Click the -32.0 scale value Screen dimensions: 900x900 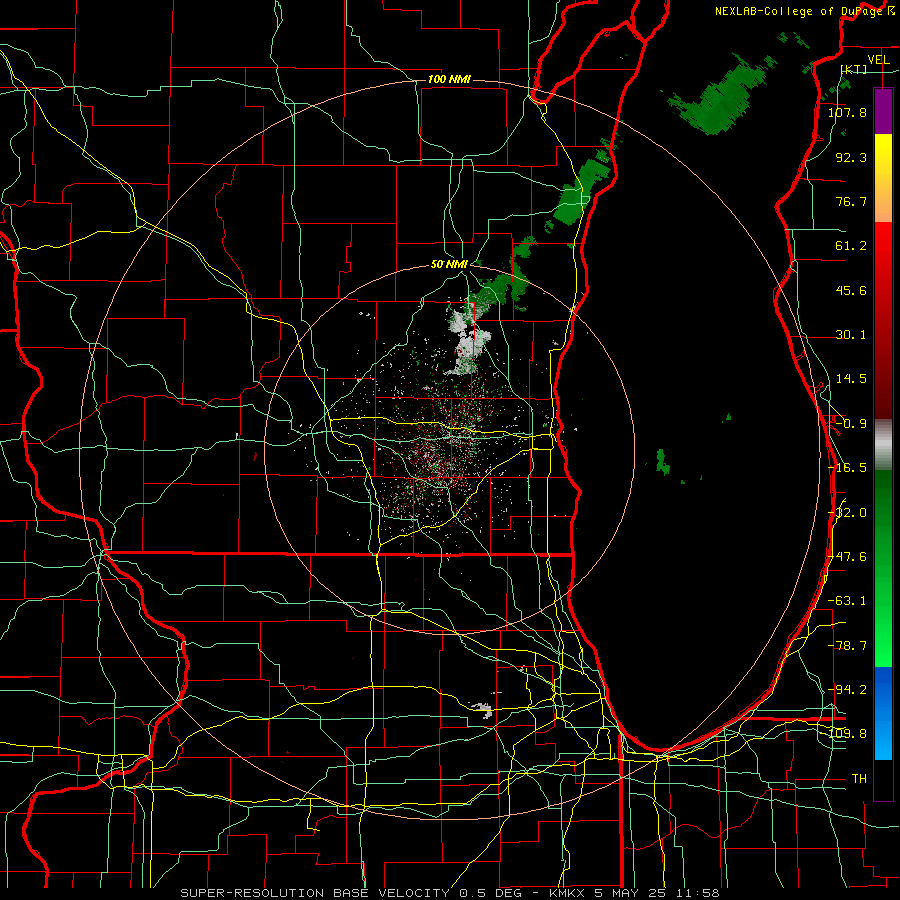[x=847, y=513]
